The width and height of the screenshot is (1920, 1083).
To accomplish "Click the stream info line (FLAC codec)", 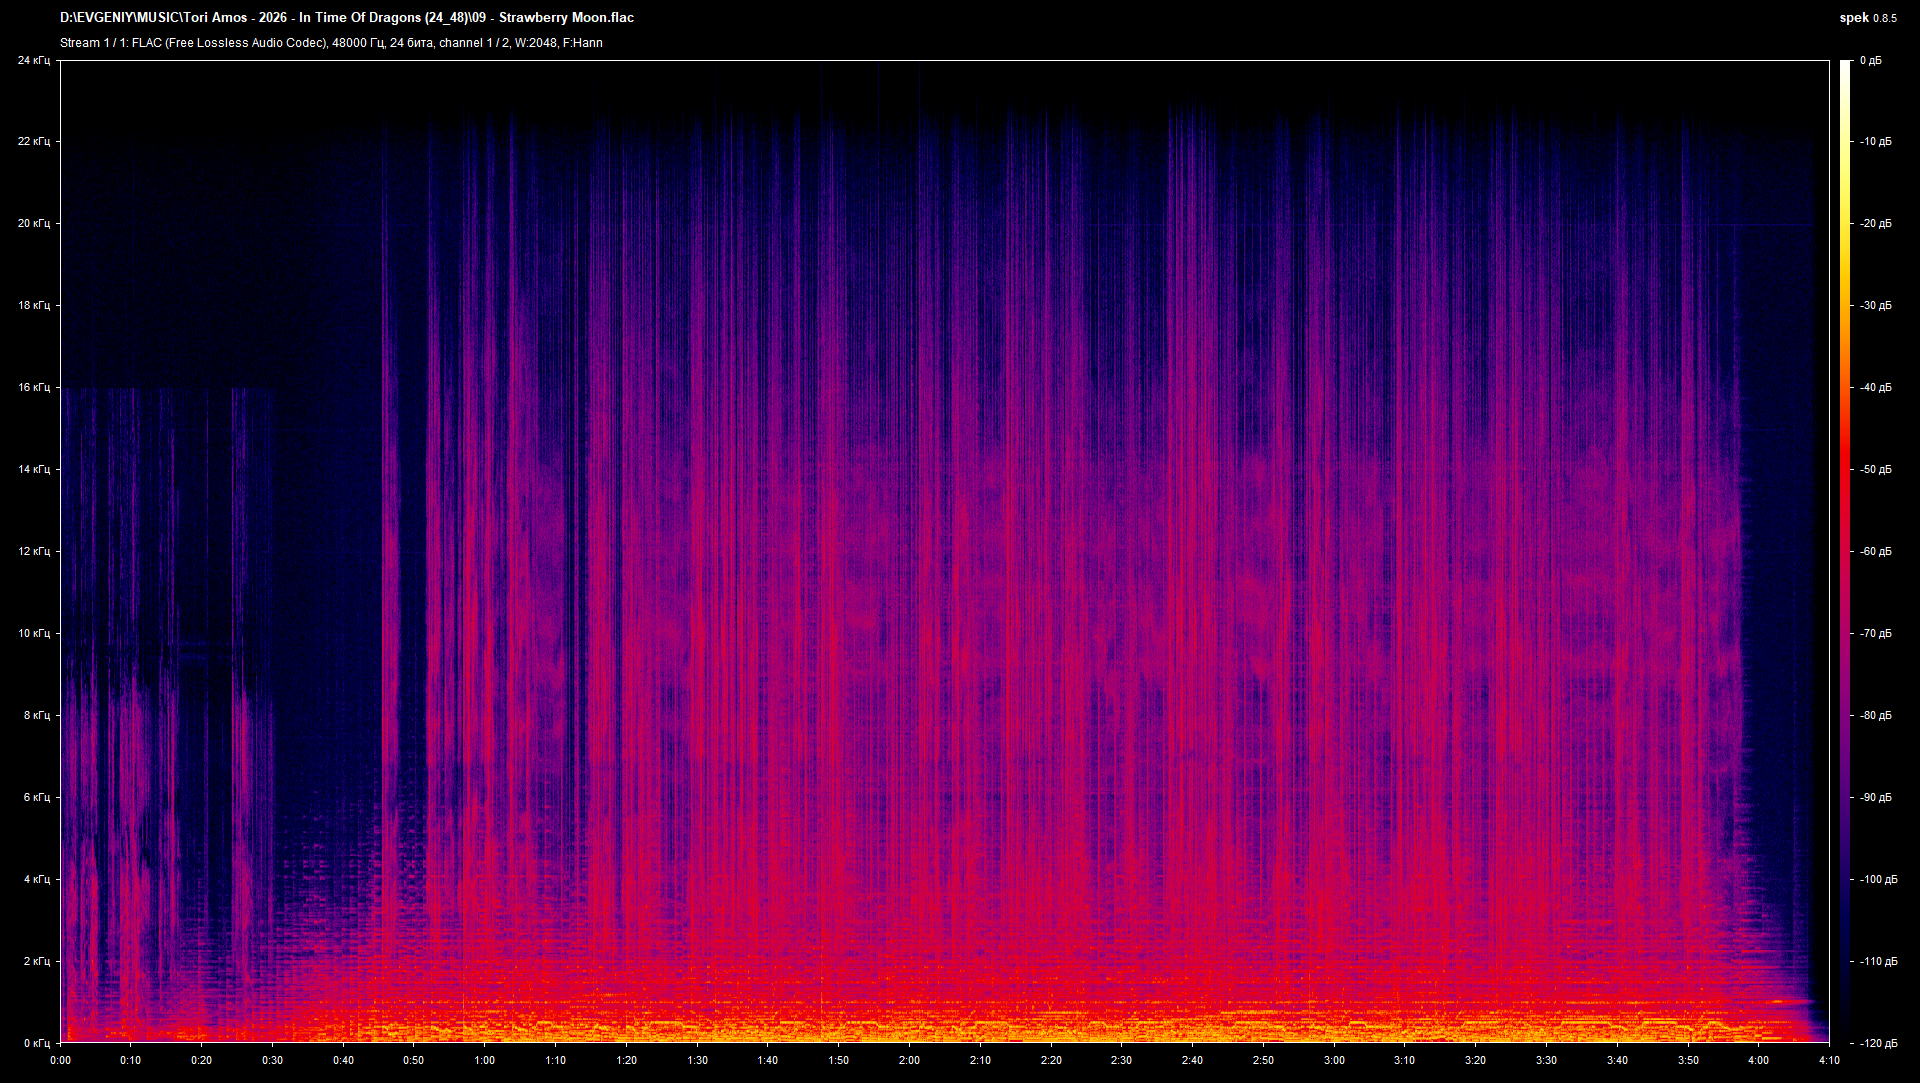I will 331,43.
